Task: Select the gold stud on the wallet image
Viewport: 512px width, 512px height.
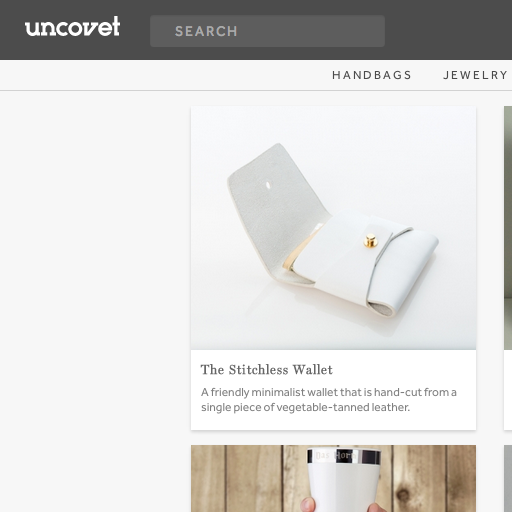Action: (x=370, y=240)
